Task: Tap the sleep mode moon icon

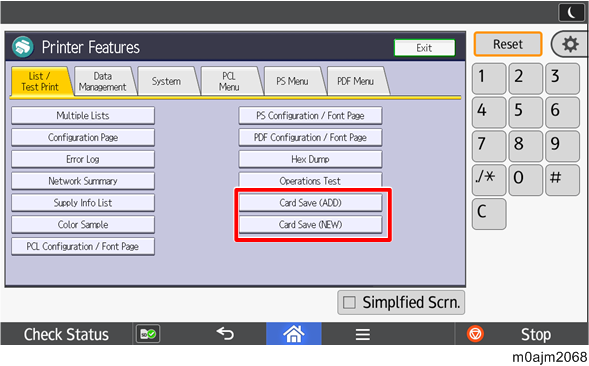Action: (x=571, y=13)
